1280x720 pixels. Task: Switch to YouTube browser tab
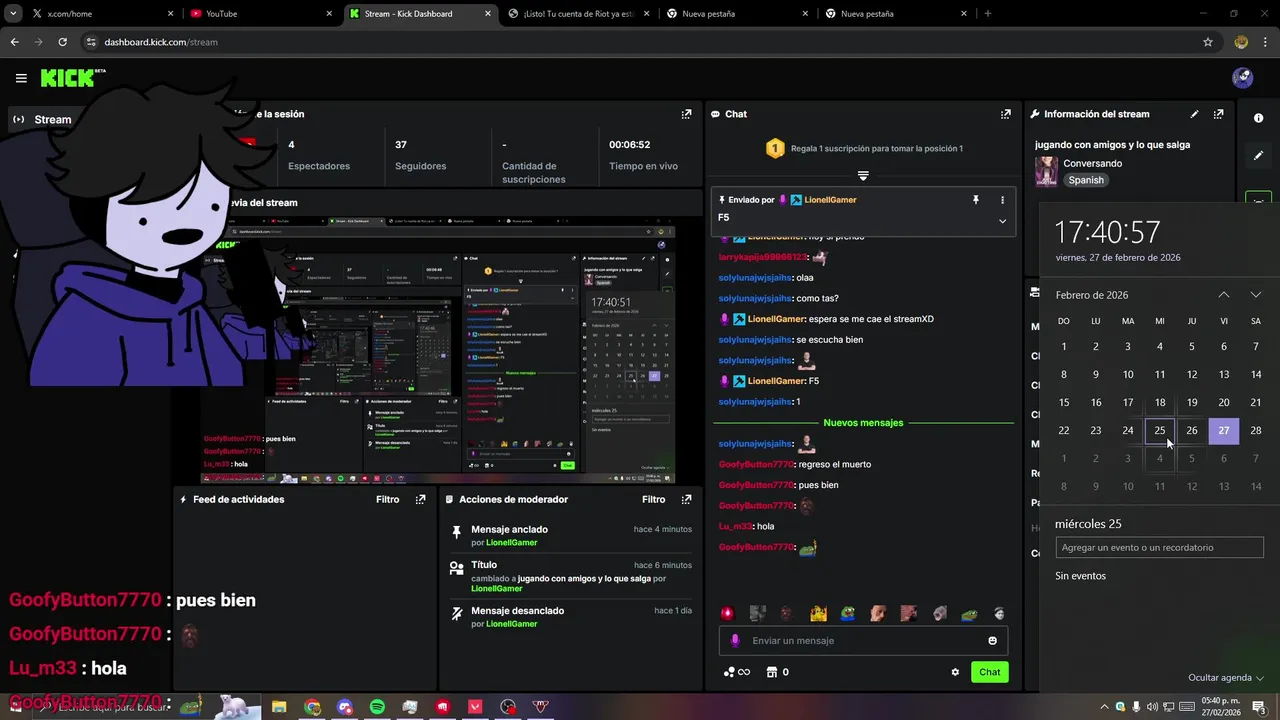click(260, 14)
